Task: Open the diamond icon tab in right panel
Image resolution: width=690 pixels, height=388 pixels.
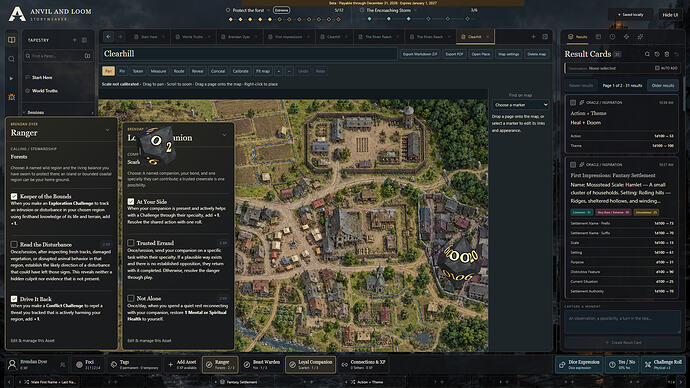Action: click(x=626, y=37)
